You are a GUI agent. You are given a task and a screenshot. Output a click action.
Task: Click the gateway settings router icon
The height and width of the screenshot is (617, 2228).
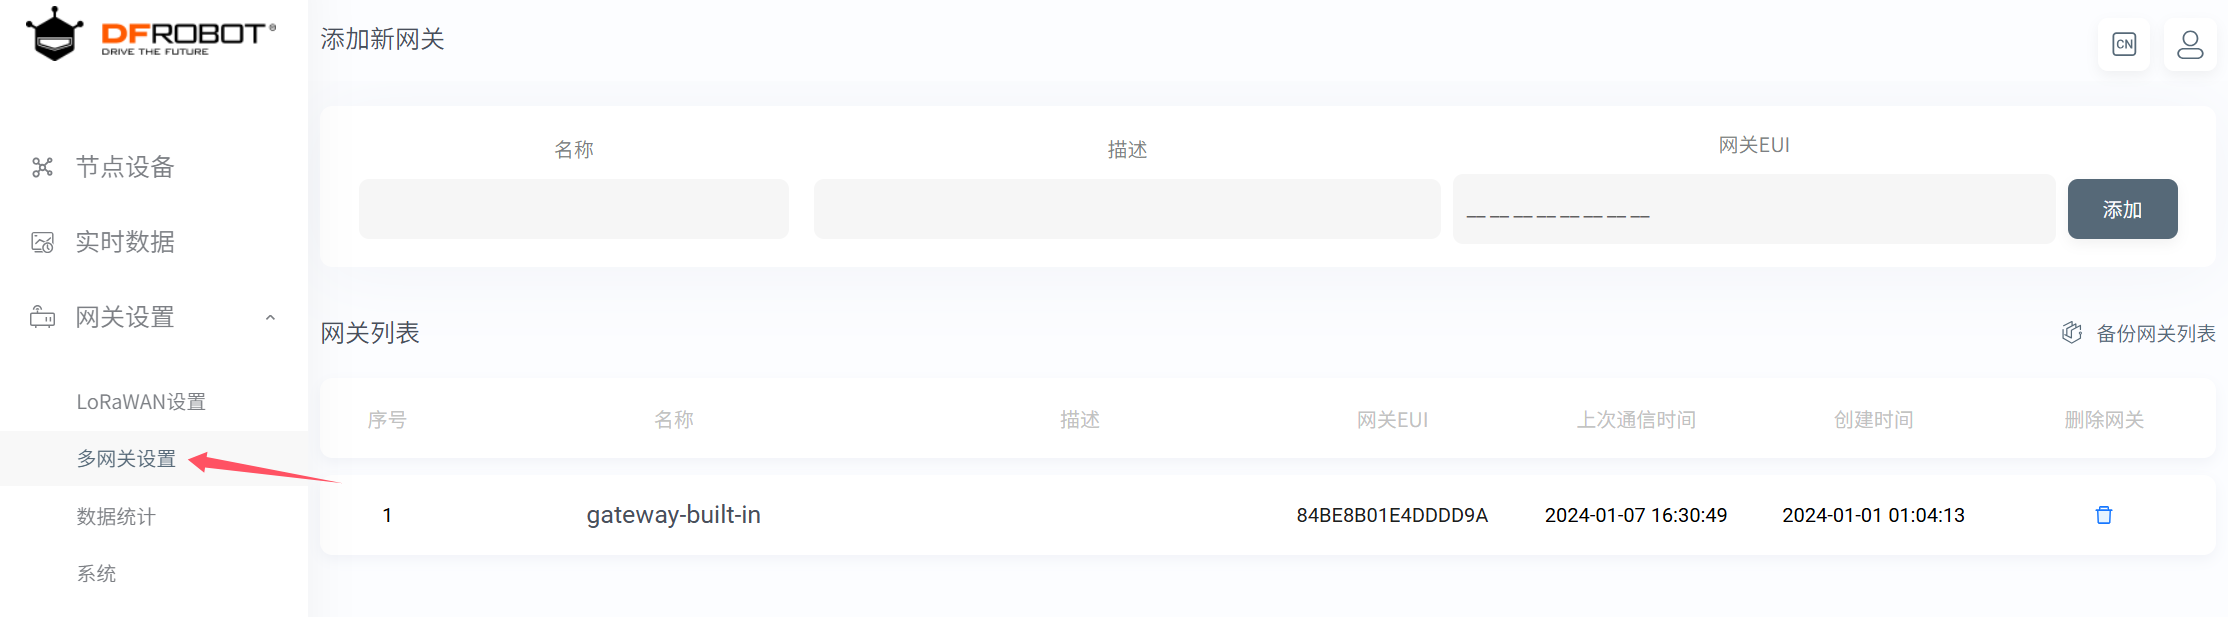point(42,317)
